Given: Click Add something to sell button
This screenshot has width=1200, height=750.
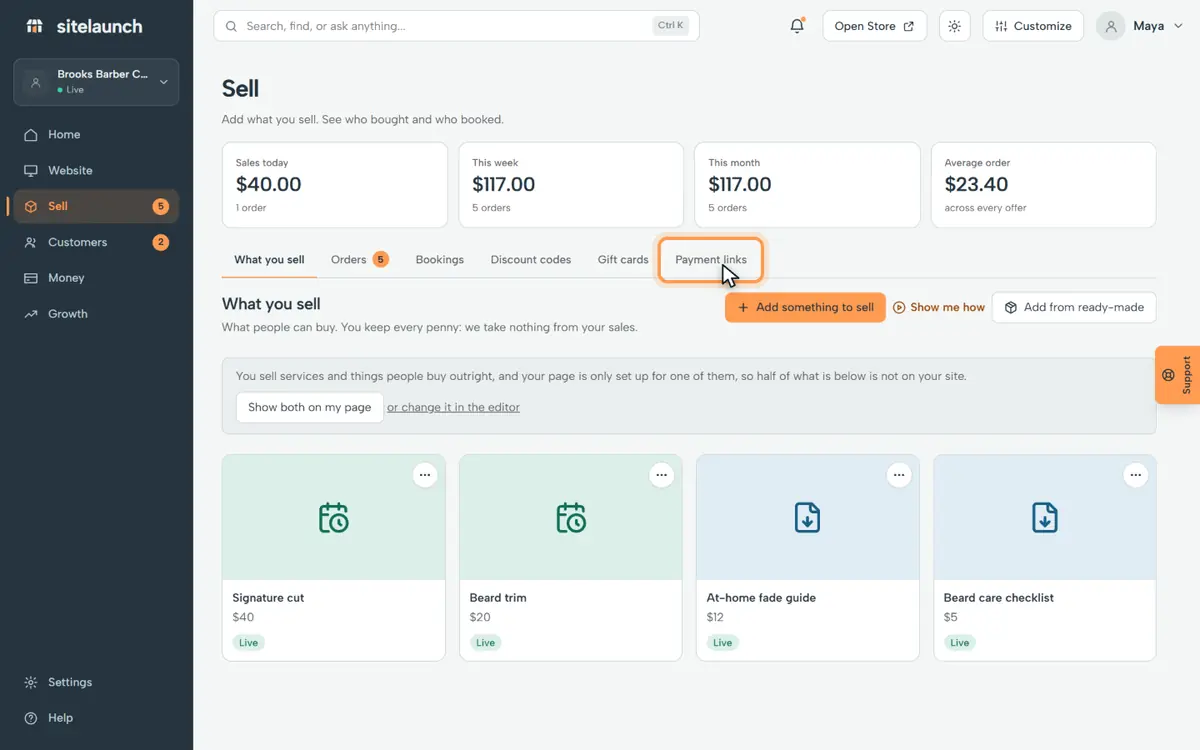Looking at the screenshot, I should pos(805,307).
